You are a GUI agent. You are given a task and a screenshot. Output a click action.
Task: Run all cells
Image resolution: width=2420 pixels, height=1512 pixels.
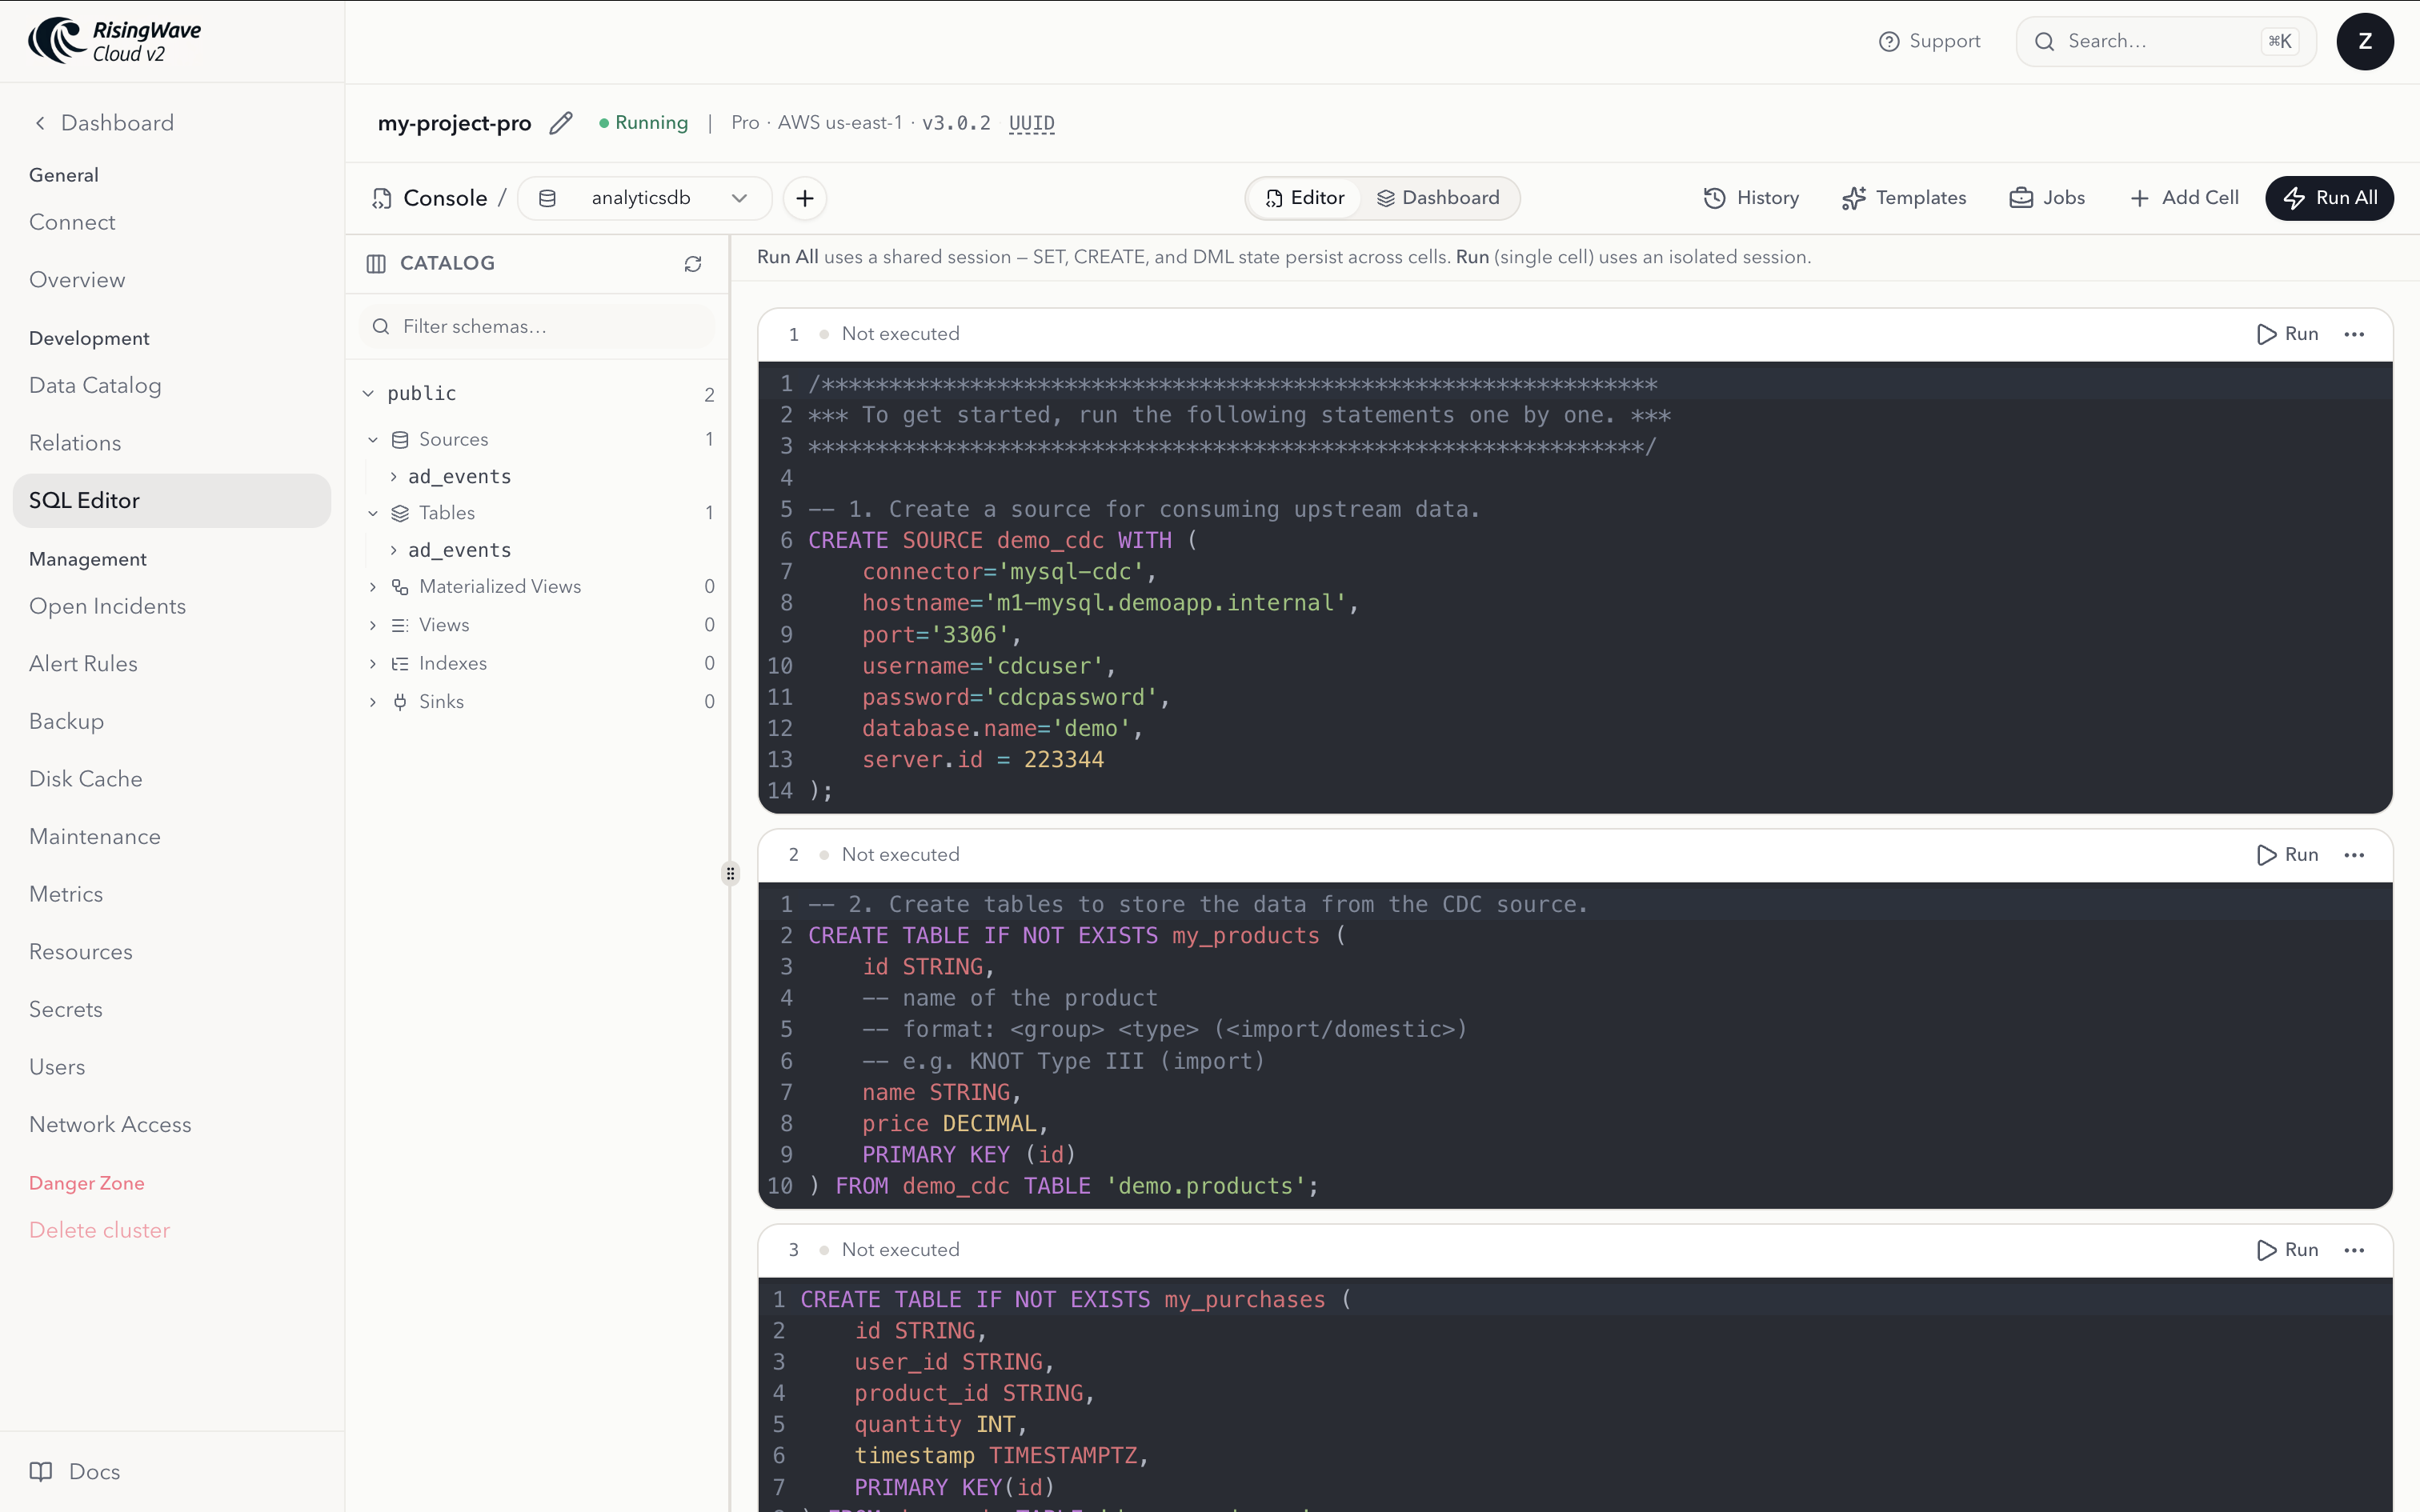[2329, 198]
